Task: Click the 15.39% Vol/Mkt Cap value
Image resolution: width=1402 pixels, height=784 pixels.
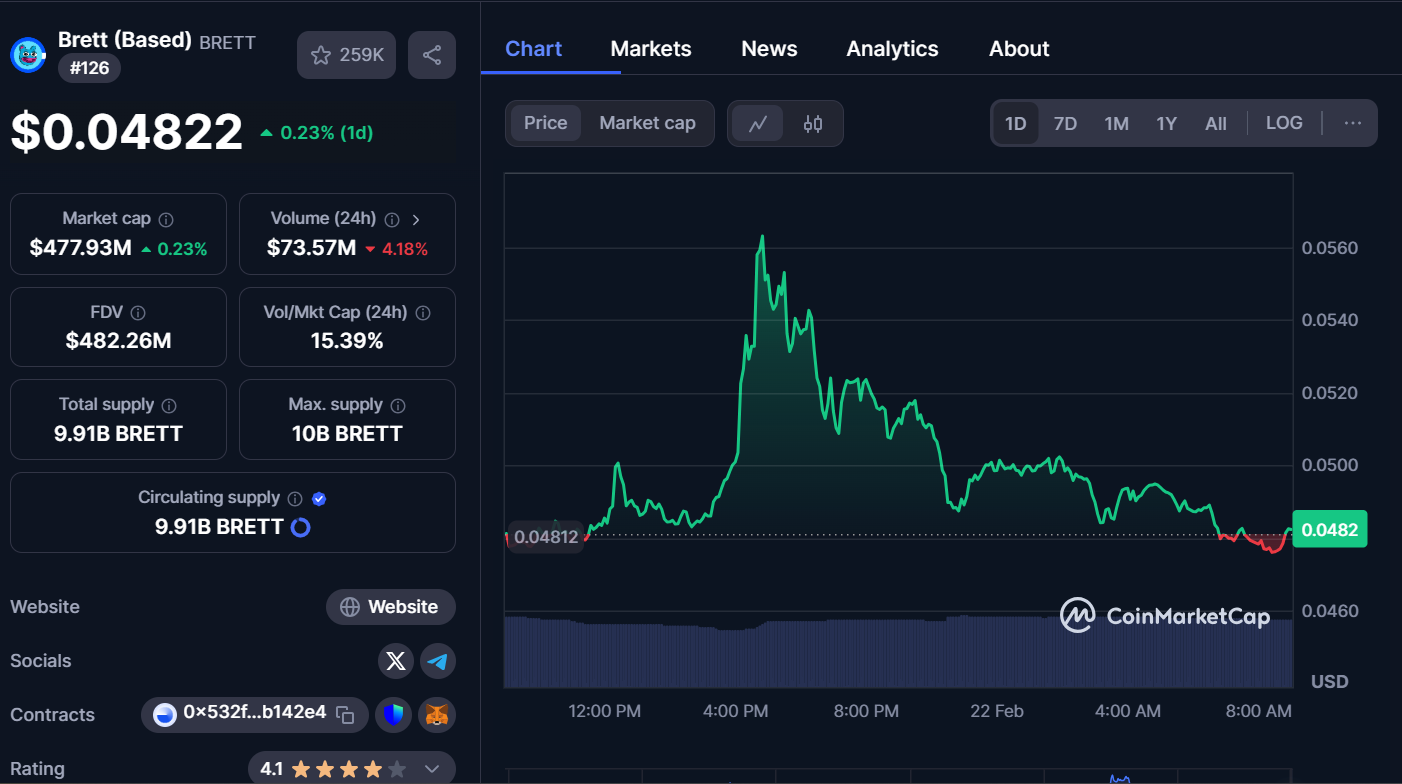Action: pos(347,341)
